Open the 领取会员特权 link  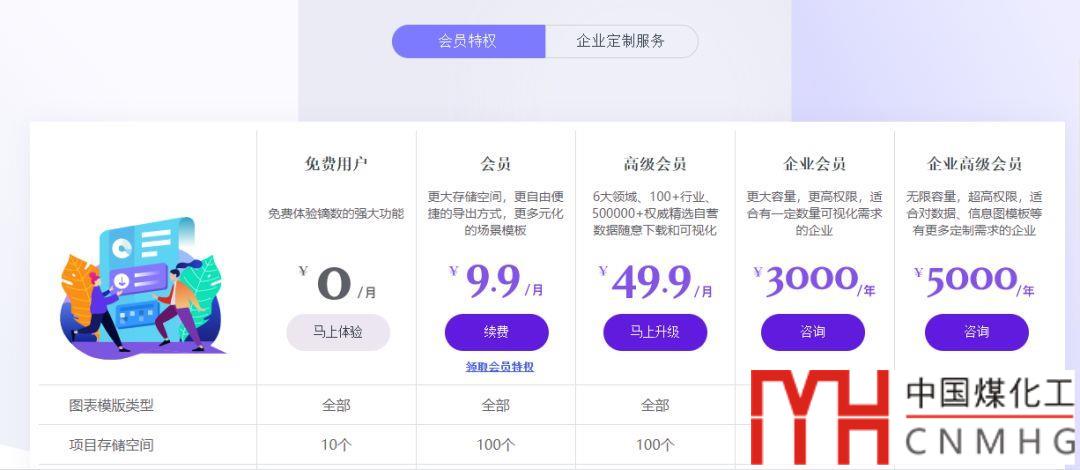coord(500,367)
